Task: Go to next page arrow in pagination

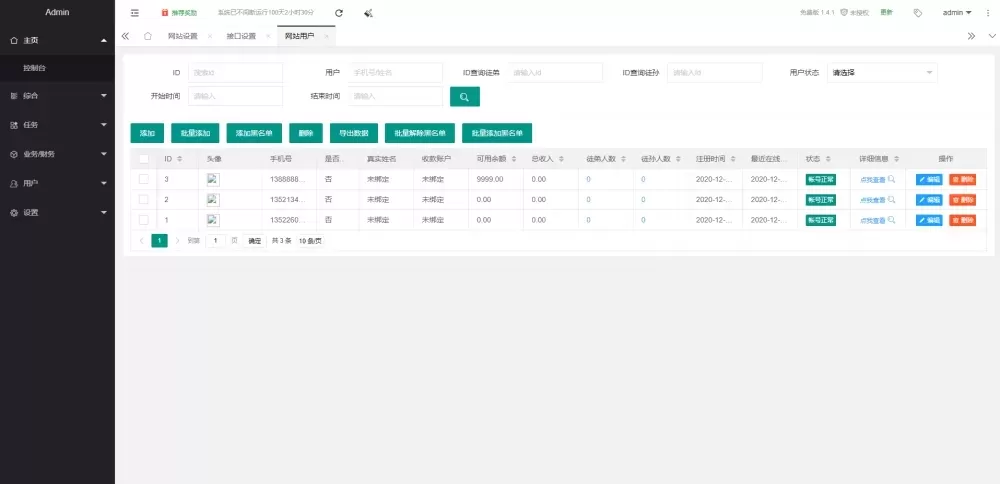Action: [177, 240]
